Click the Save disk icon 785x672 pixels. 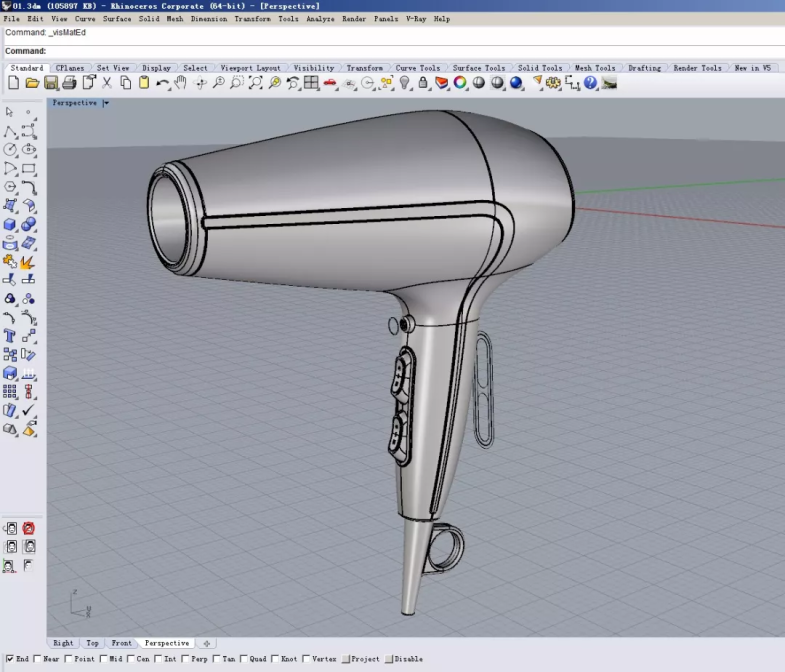click(x=51, y=83)
